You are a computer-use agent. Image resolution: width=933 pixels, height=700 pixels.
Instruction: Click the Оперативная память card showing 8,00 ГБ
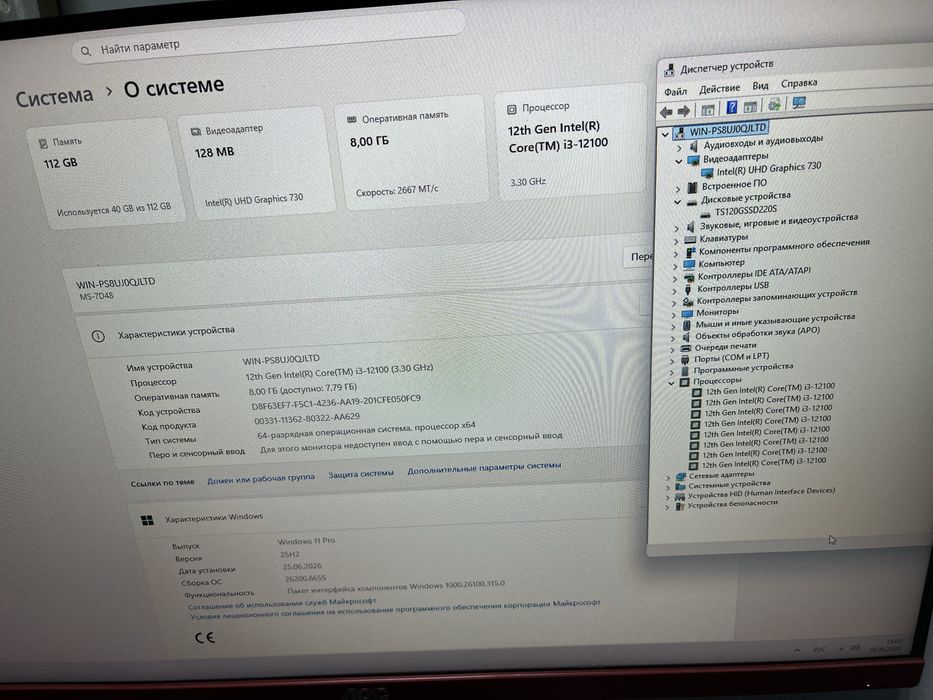[414, 152]
